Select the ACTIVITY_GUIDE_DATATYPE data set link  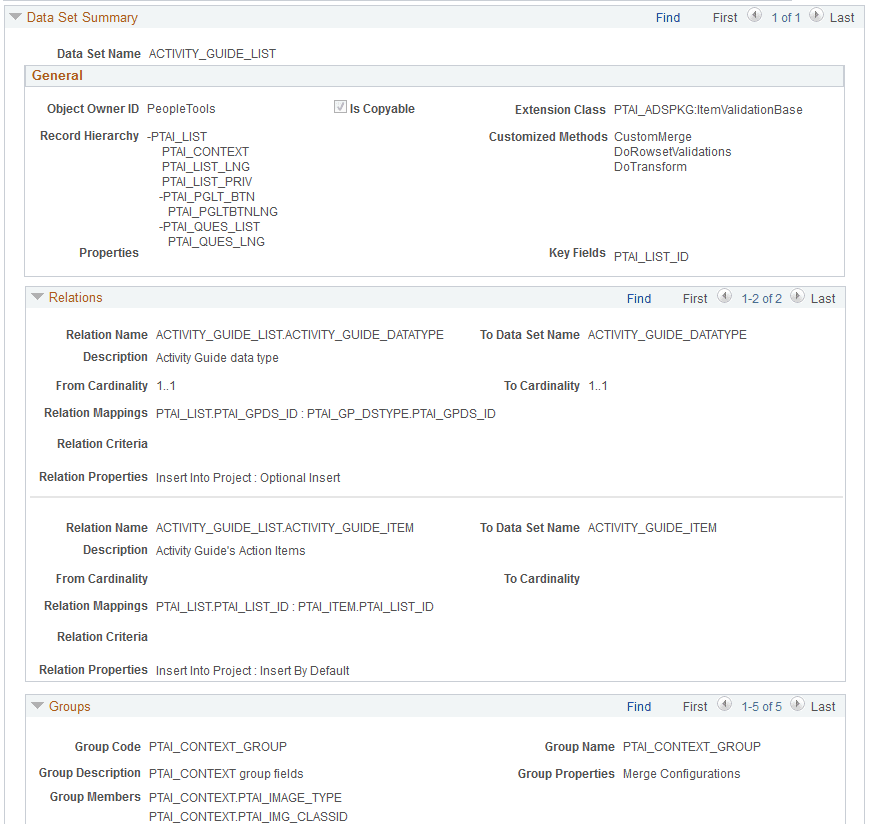click(667, 334)
